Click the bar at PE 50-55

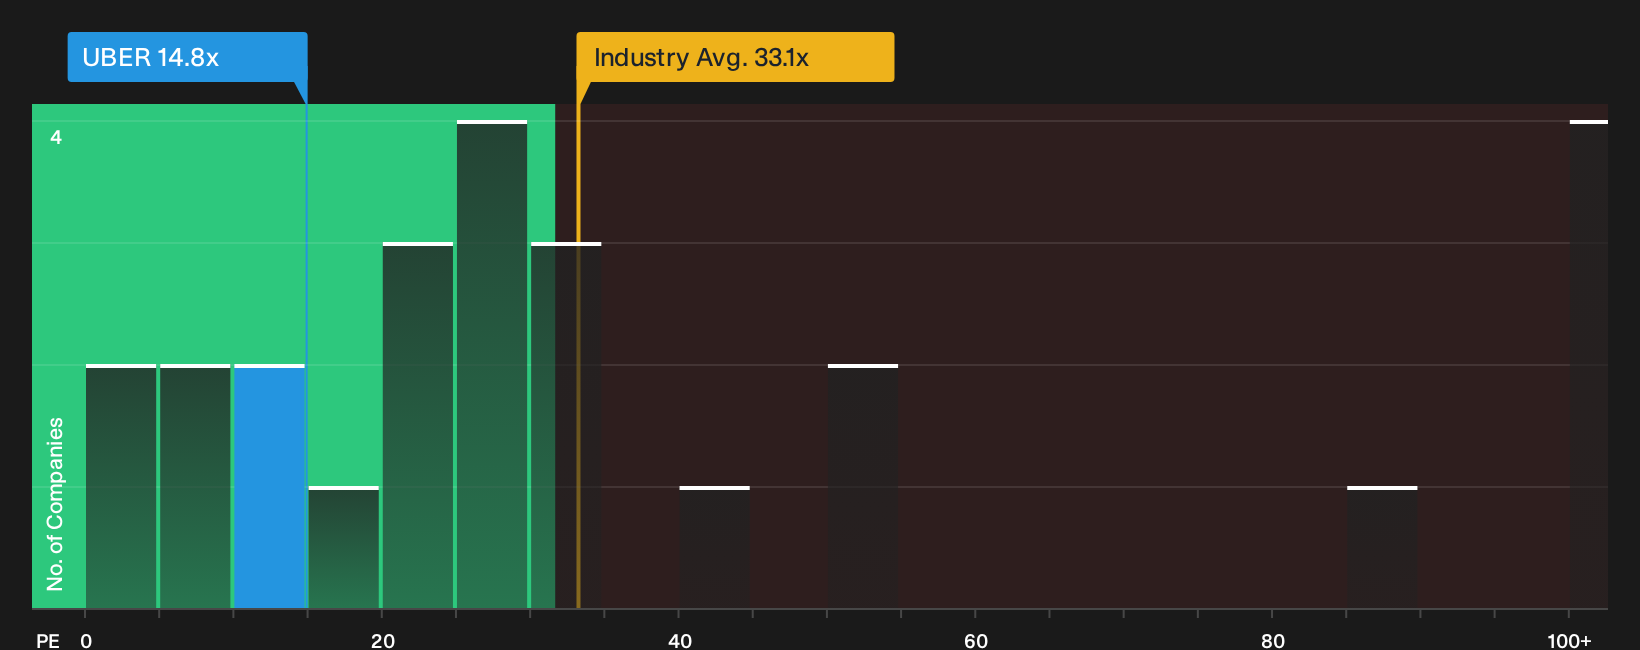click(x=863, y=486)
